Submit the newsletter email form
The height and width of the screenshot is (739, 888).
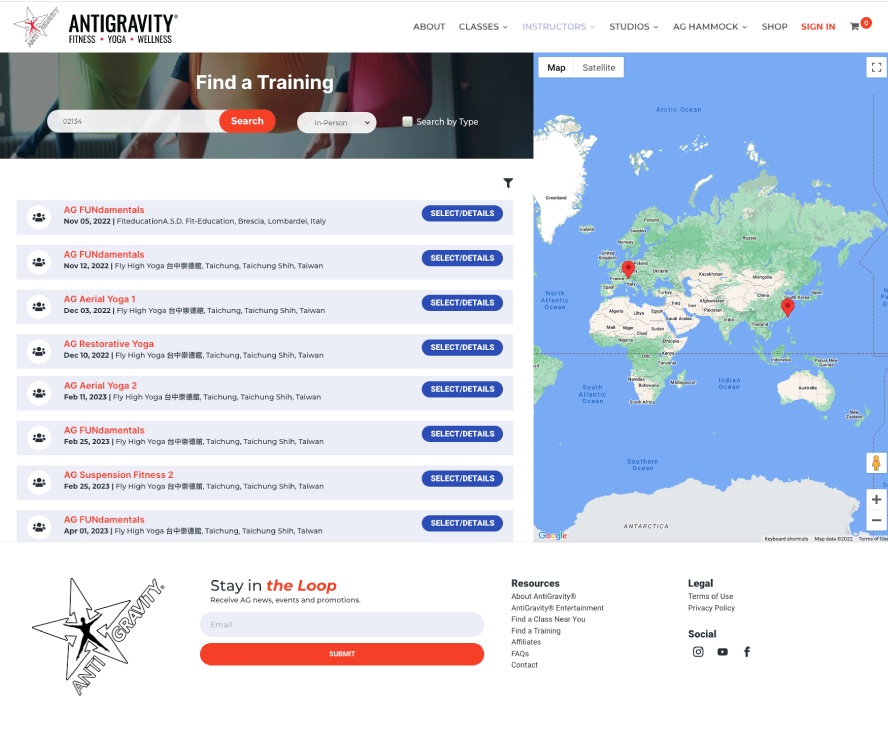[342, 653]
